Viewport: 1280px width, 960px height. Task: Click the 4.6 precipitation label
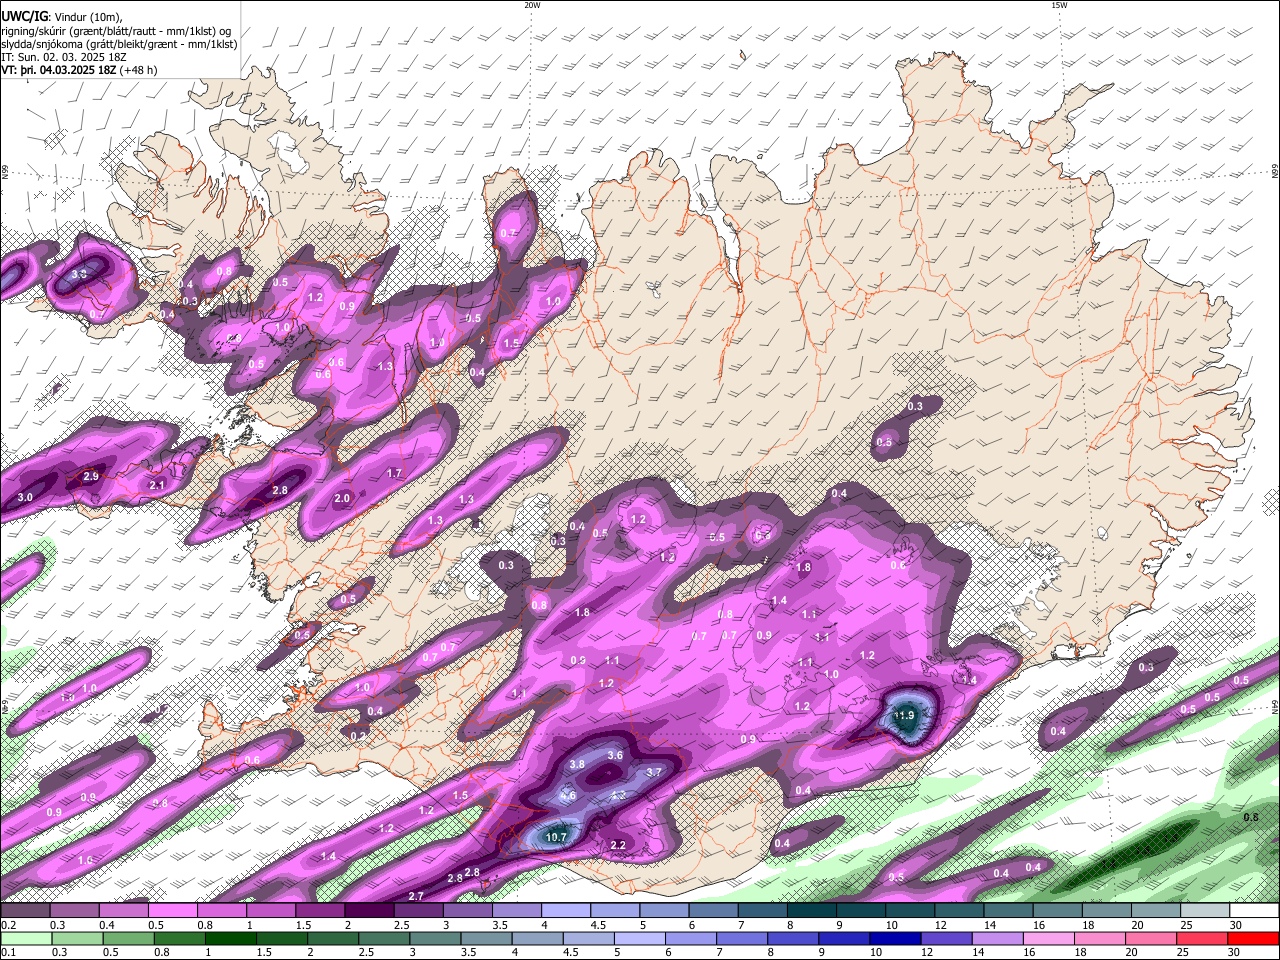[x=569, y=797]
